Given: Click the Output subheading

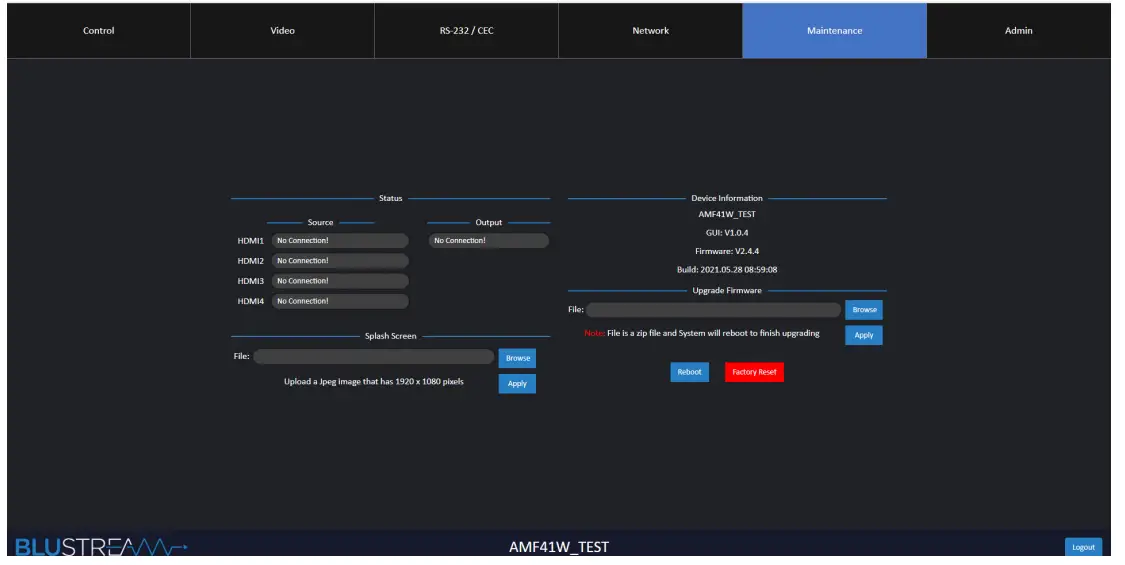Looking at the screenshot, I should click(489, 223).
